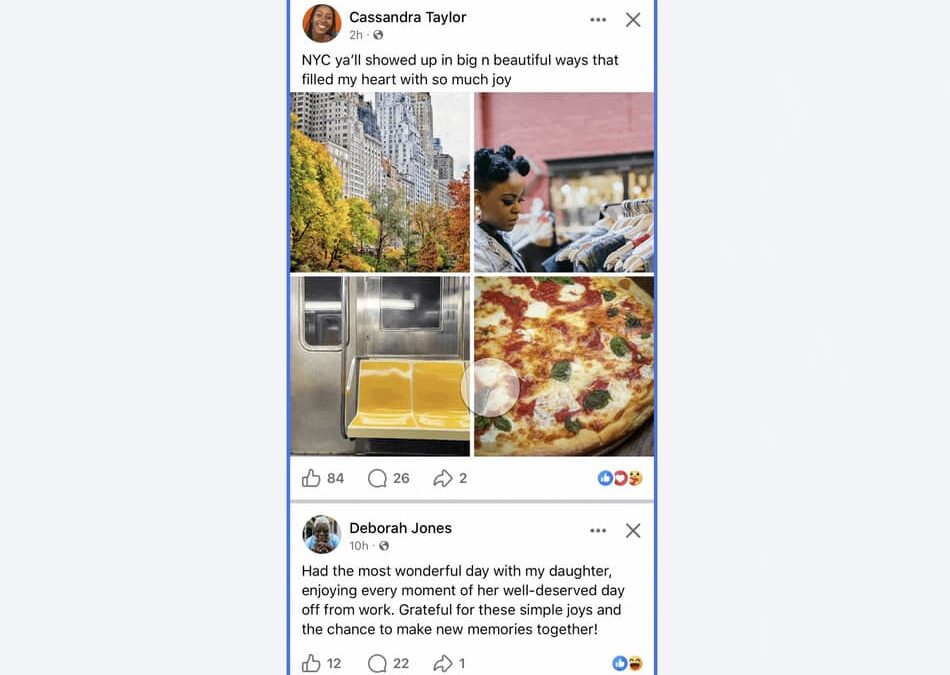The width and height of the screenshot is (950, 675).
Task: Click the haha reaction on Deborah's post
Action: [x=635, y=662]
